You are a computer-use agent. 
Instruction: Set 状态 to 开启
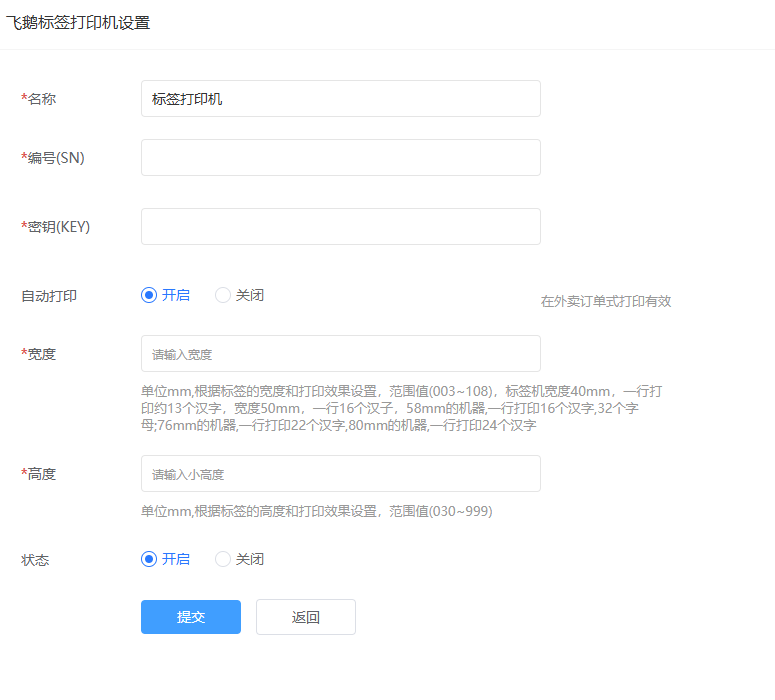(x=150, y=559)
